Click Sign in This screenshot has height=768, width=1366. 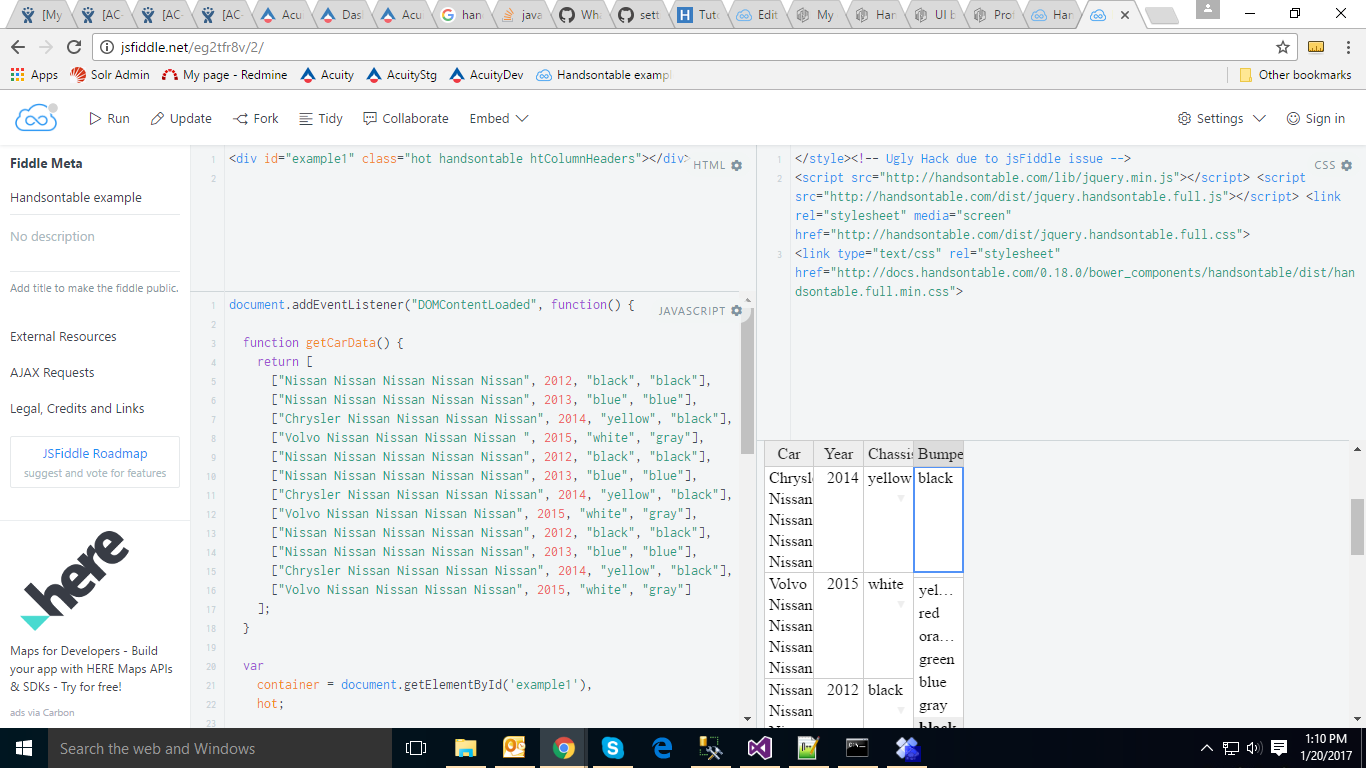(1315, 118)
